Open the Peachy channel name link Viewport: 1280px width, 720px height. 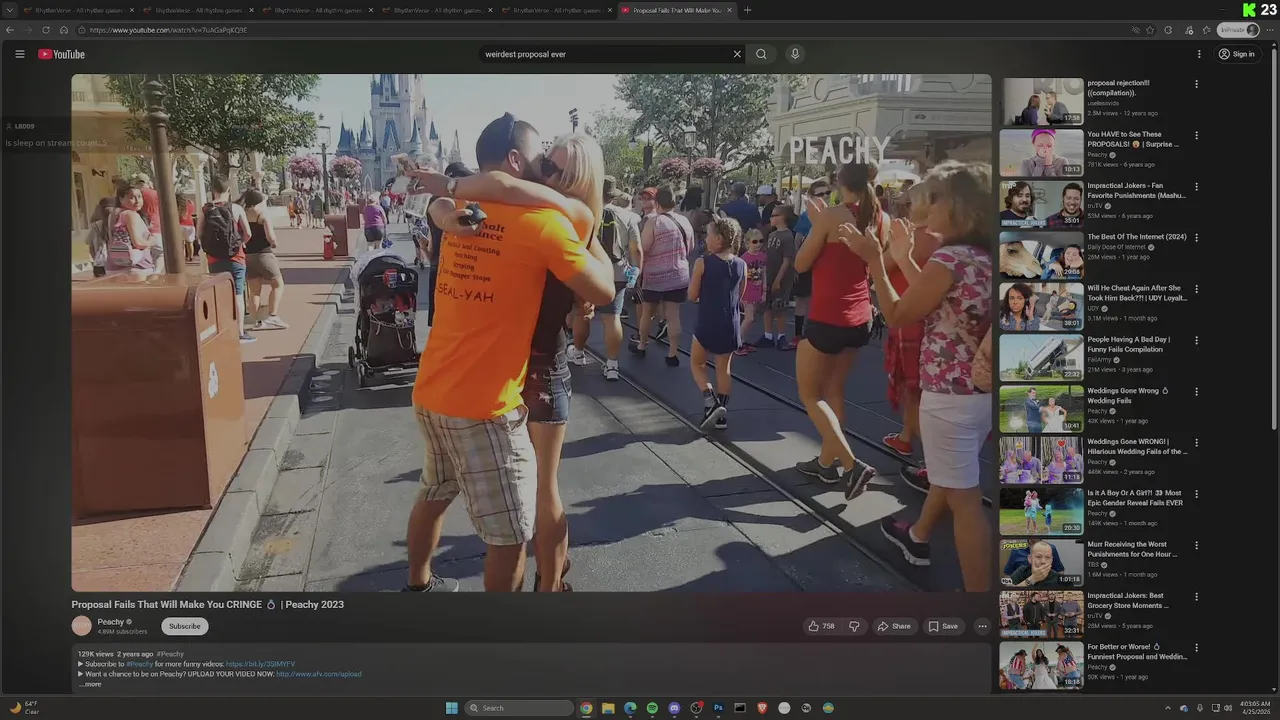(x=110, y=622)
